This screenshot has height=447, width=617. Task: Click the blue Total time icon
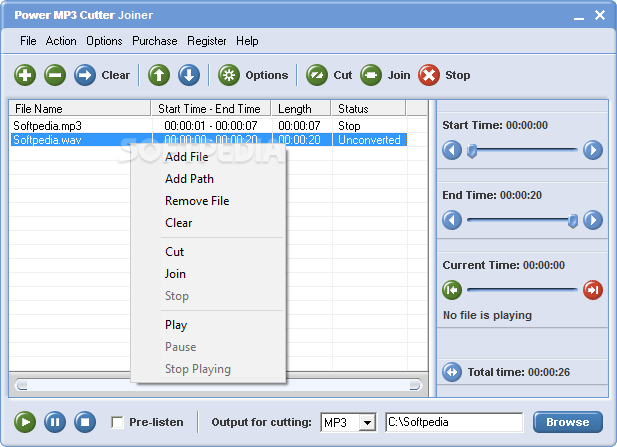coord(452,372)
